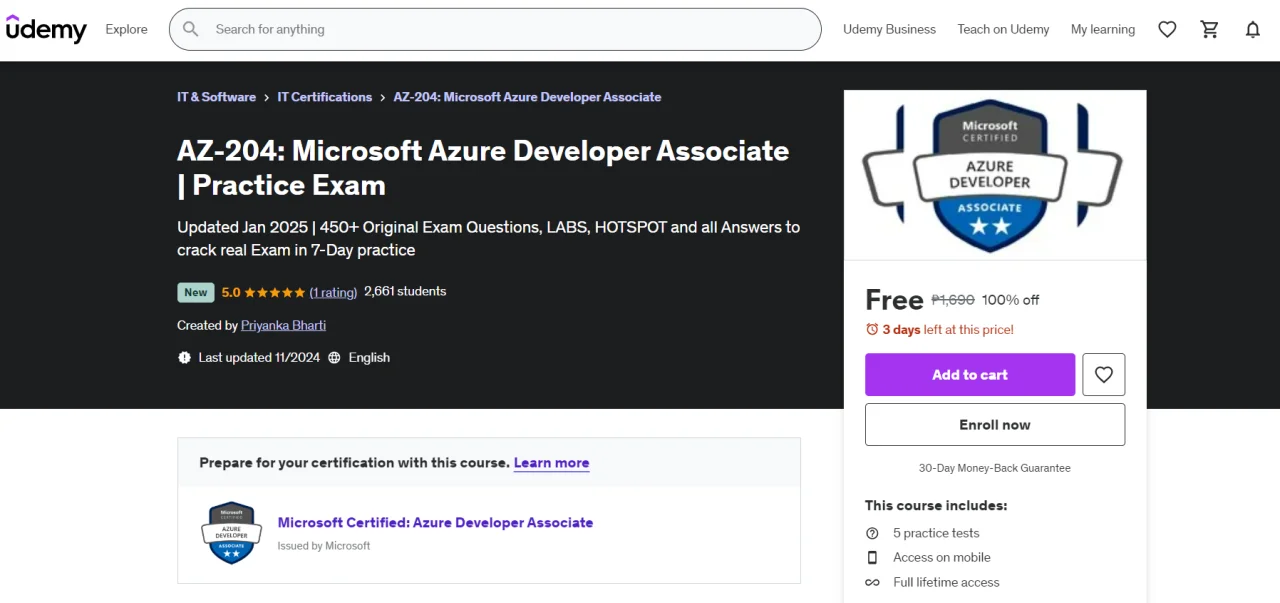Open the wishlist heart icon in header
This screenshot has height=603, width=1280.
1167,29
